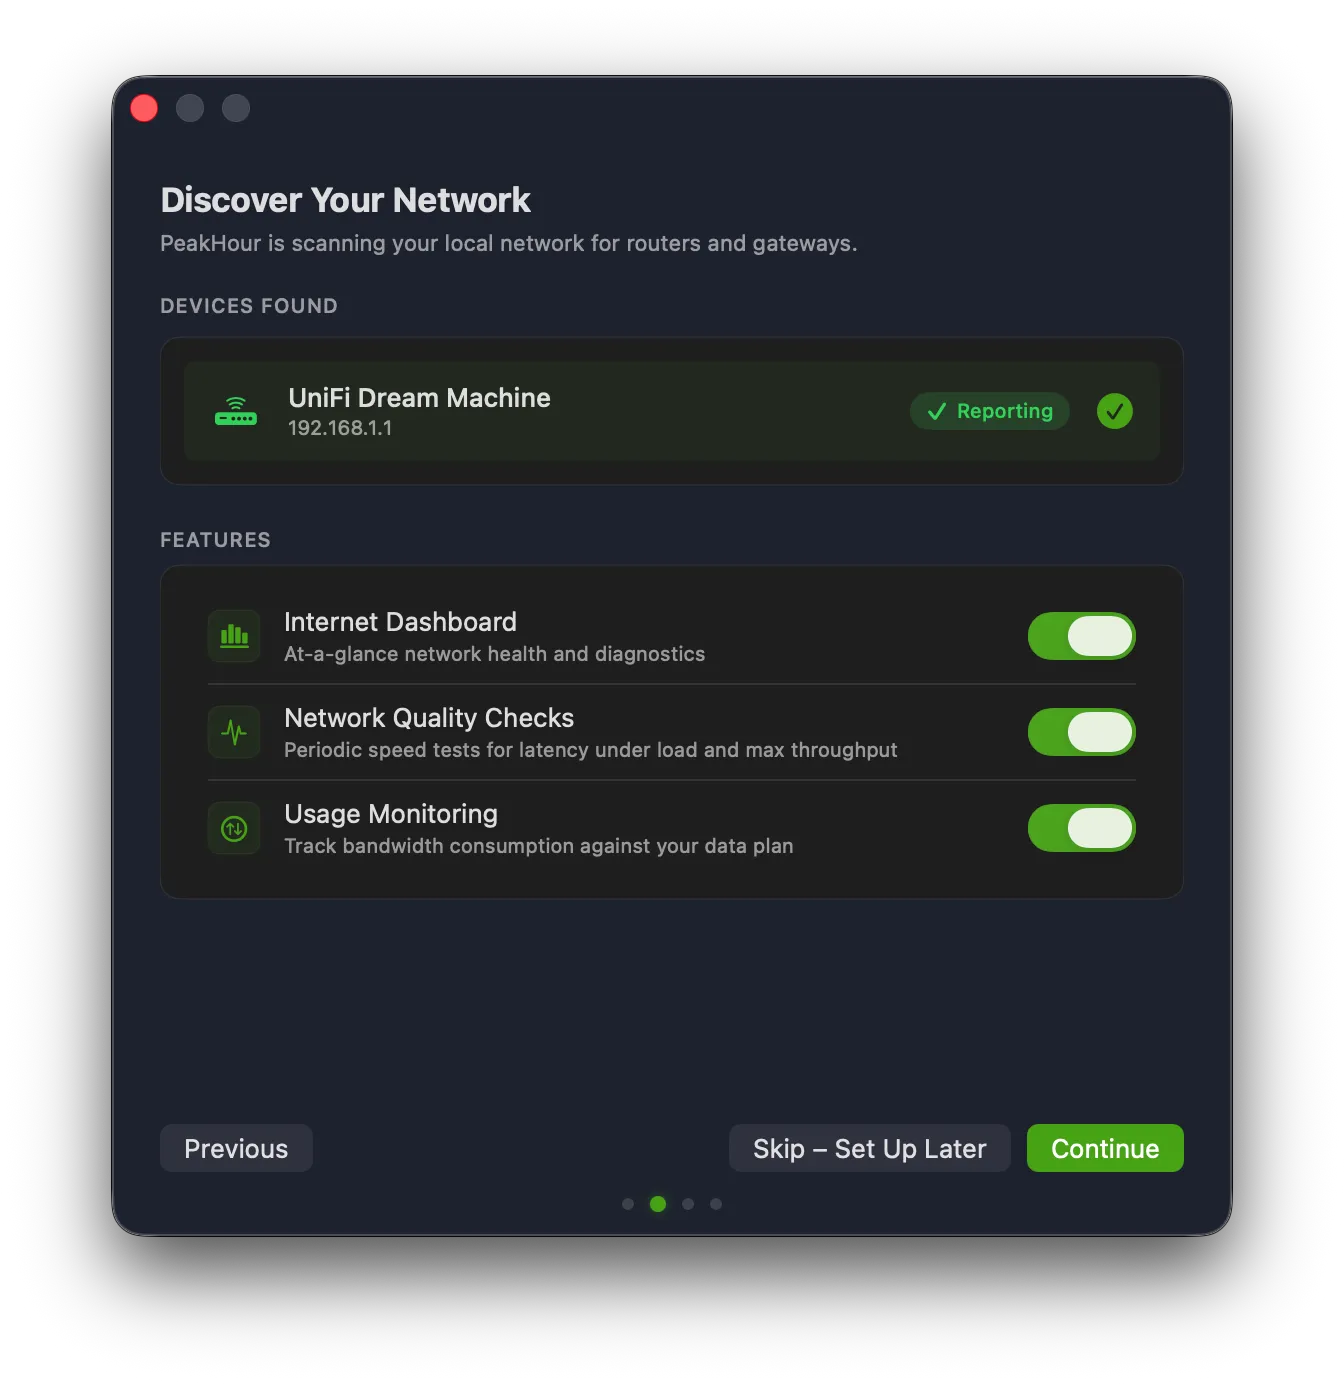1344x1384 pixels.
Task: Click the router icon beside UniFi Dream Machine
Action: pyautogui.click(x=236, y=411)
